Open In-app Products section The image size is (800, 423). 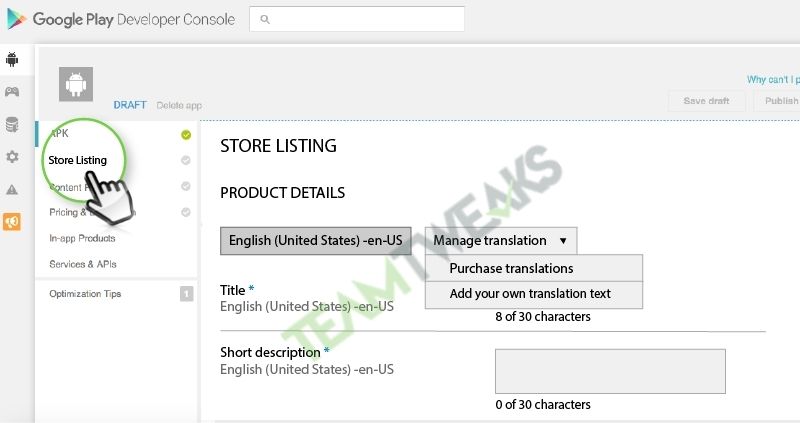pyautogui.click(x=82, y=238)
